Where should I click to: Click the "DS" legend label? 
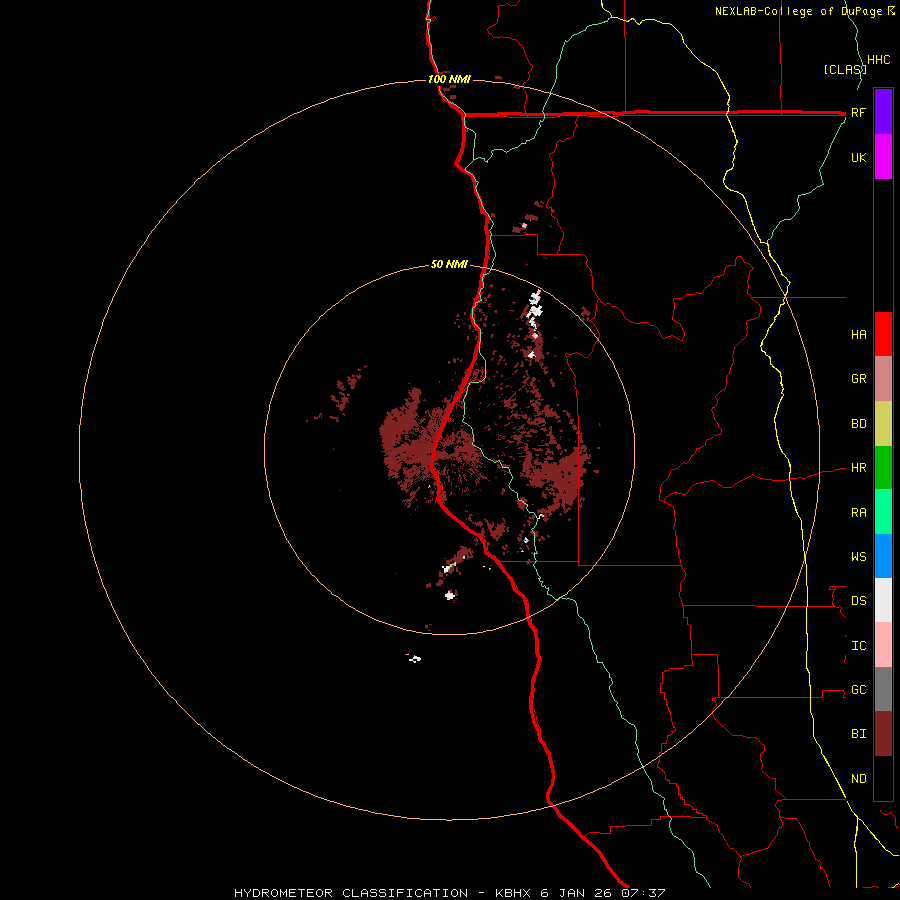tap(858, 601)
